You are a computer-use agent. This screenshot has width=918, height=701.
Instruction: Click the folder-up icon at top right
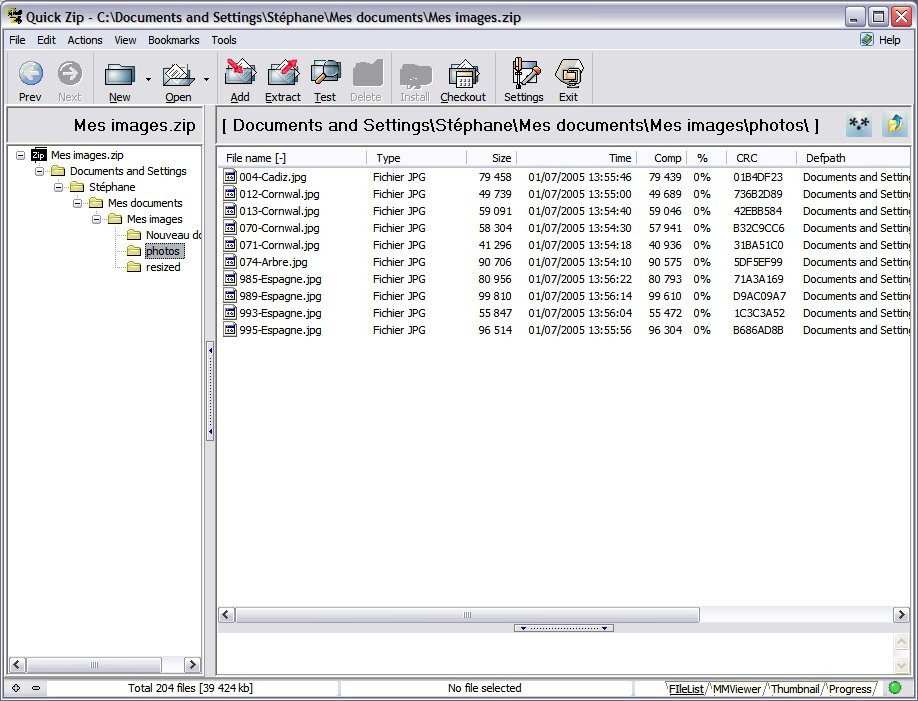[894, 125]
